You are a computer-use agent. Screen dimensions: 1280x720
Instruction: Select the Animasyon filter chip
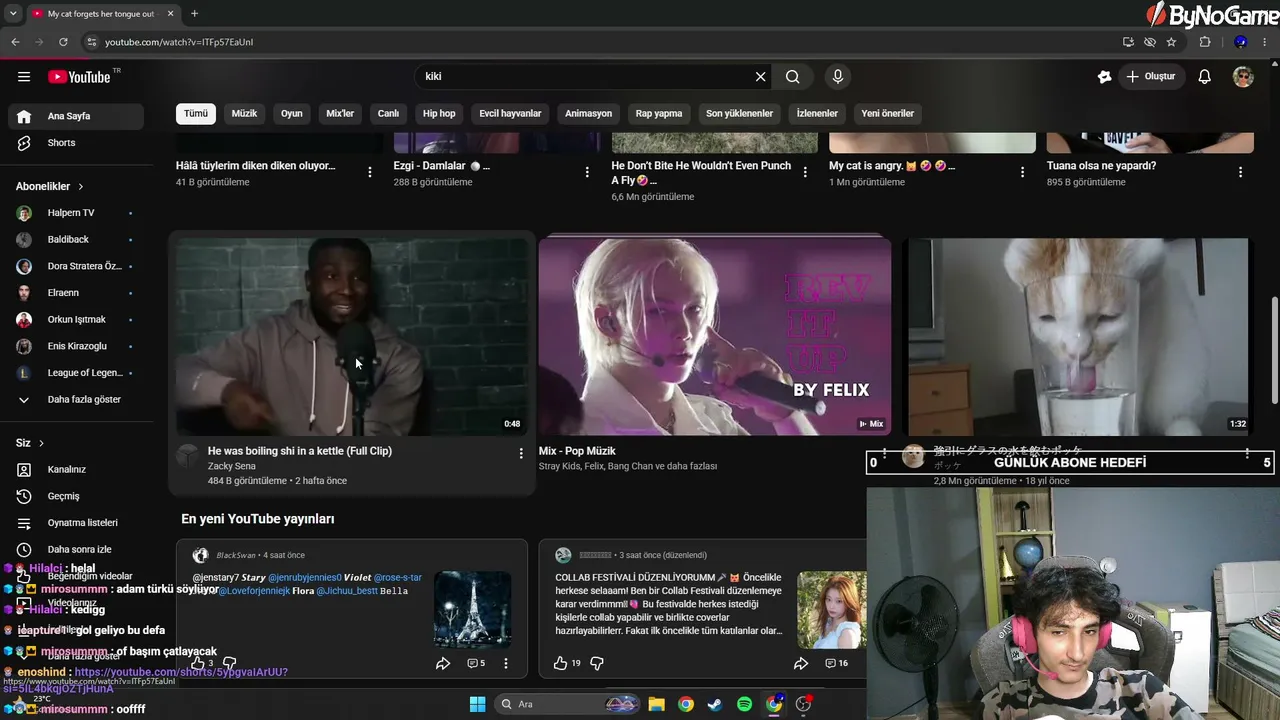coord(588,113)
